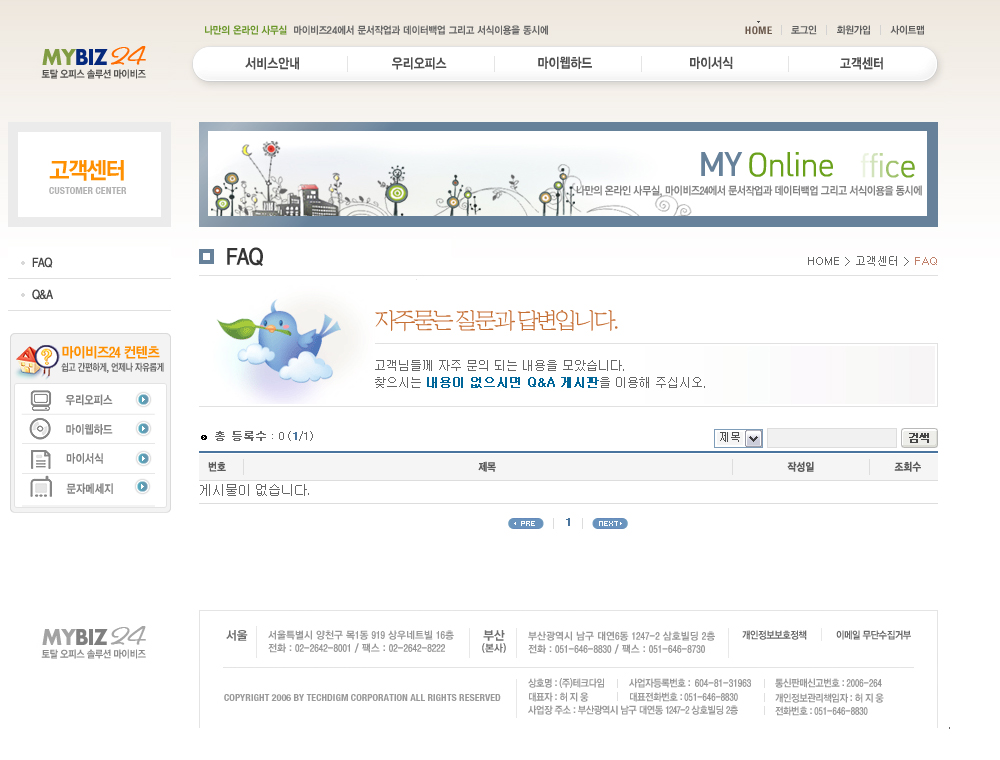This screenshot has height=760, width=1000.
Task: Click the 회원가입 sign-up link
Action: (x=853, y=30)
